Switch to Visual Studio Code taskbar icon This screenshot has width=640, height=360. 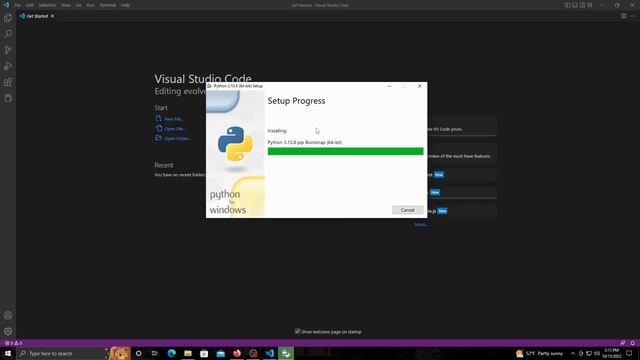pyautogui.click(x=269, y=353)
